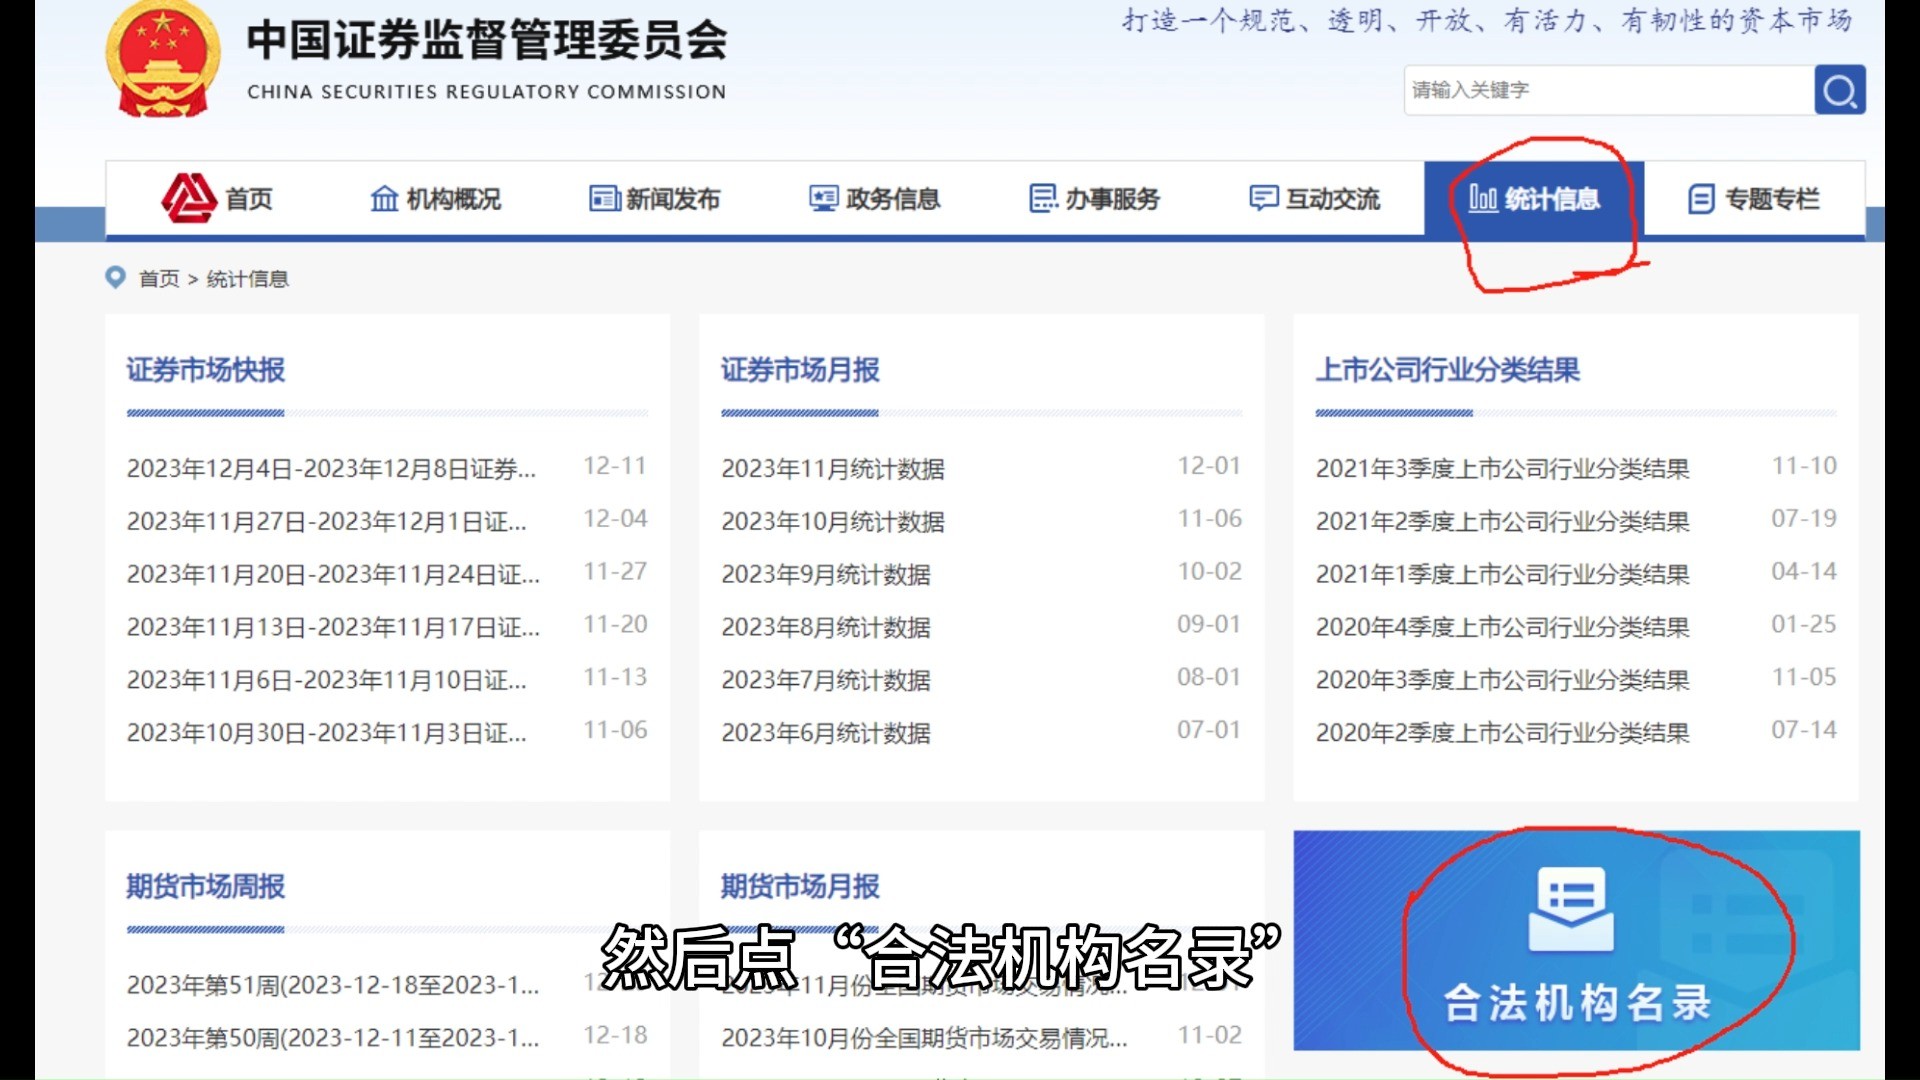Open the 办事服务 navigation tab

point(1095,199)
